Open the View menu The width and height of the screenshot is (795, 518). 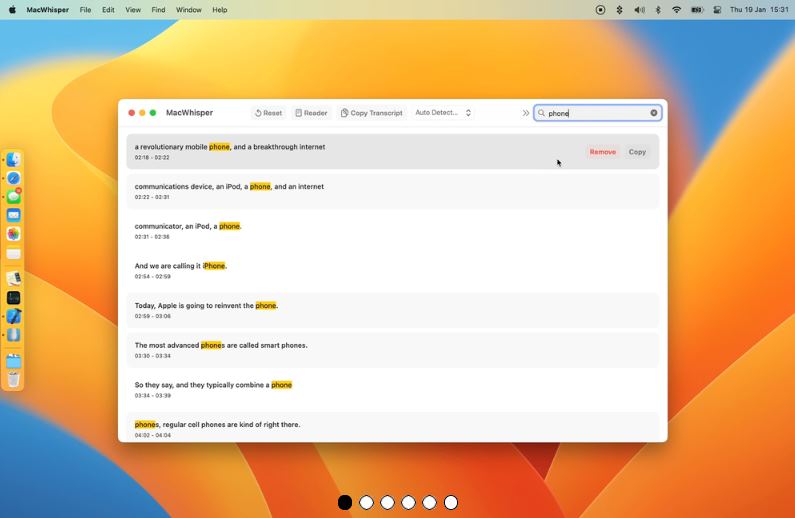click(133, 10)
